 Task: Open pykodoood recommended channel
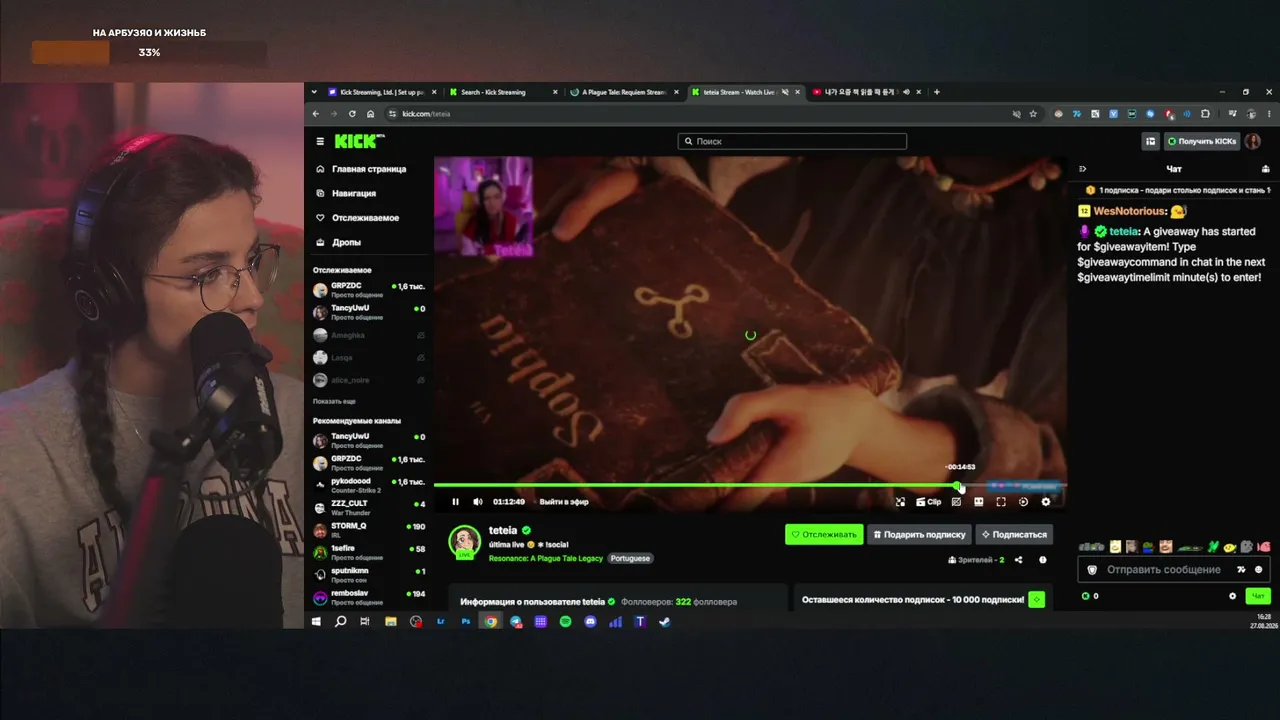(x=368, y=485)
